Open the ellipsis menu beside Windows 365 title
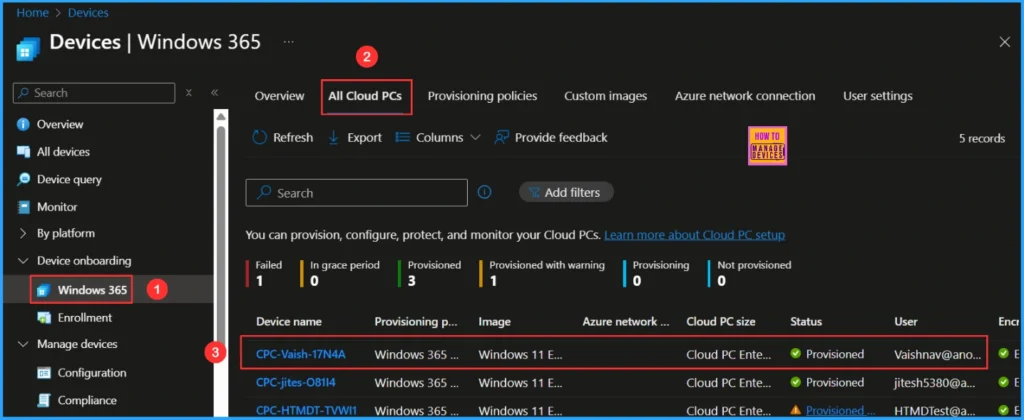Image resolution: width=1024 pixels, height=420 pixels. coord(289,42)
